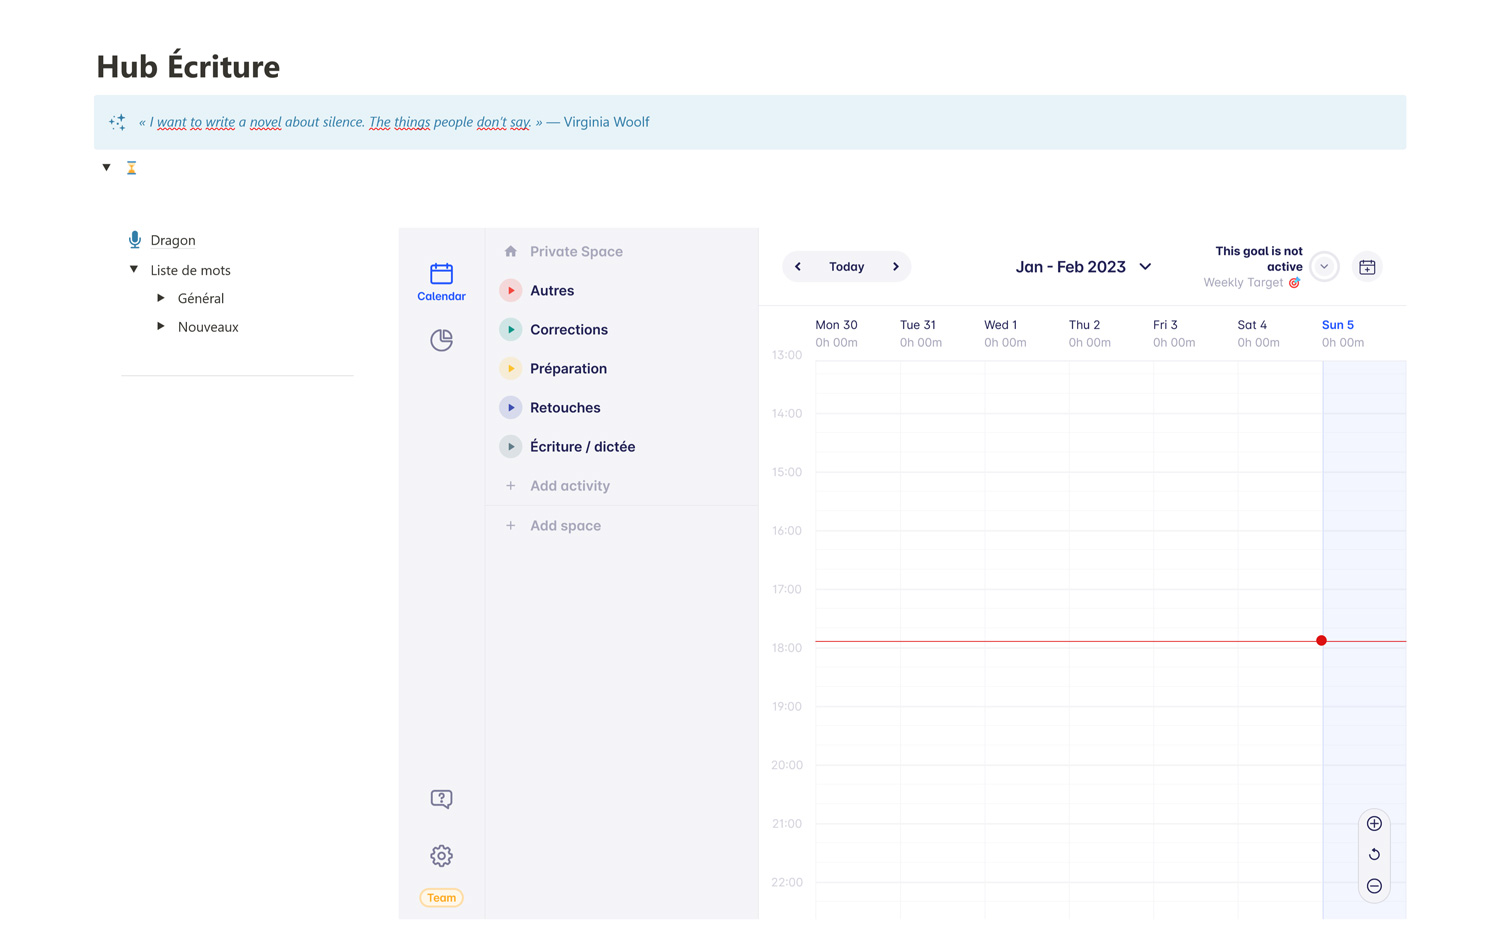1500x949 pixels.
Task: Collapse the hourglass toggle block
Action: [106, 168]
